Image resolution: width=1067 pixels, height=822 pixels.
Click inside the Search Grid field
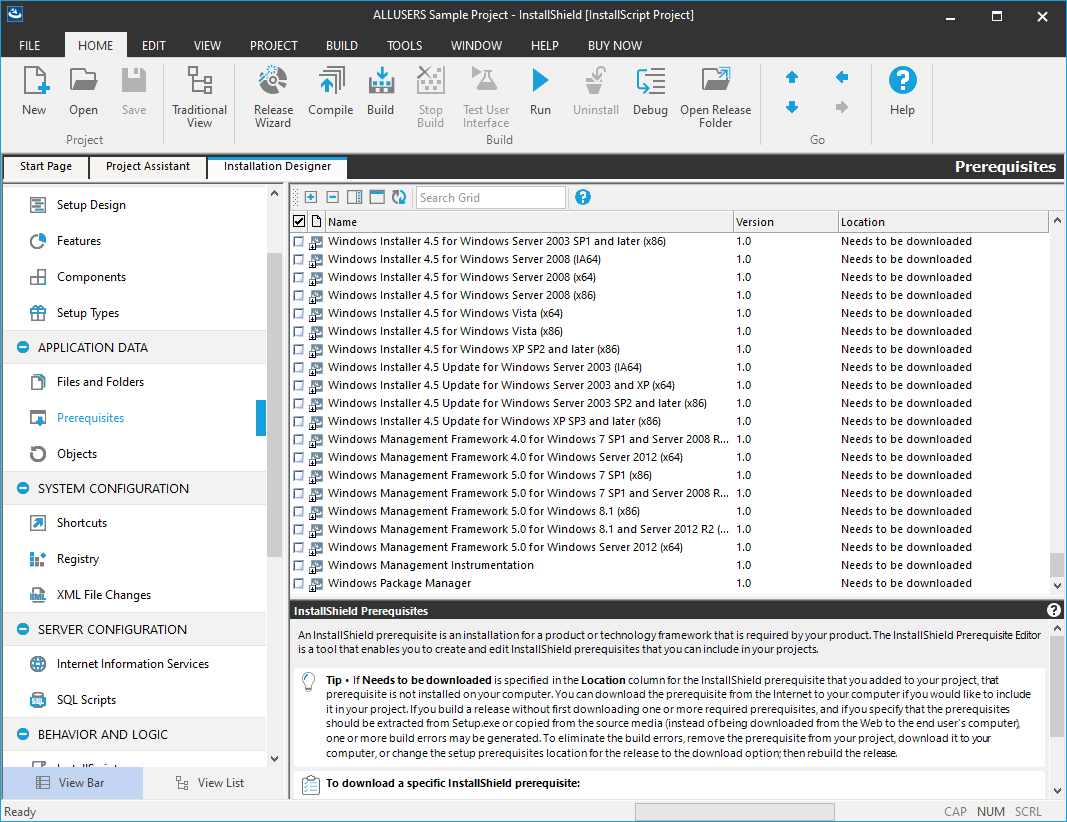490,197
